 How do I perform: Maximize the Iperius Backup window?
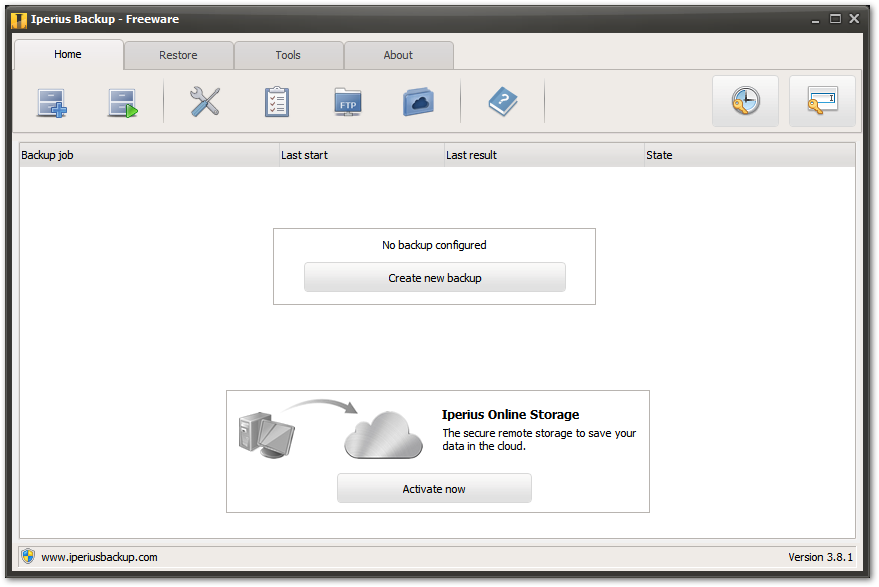(835, 19)
